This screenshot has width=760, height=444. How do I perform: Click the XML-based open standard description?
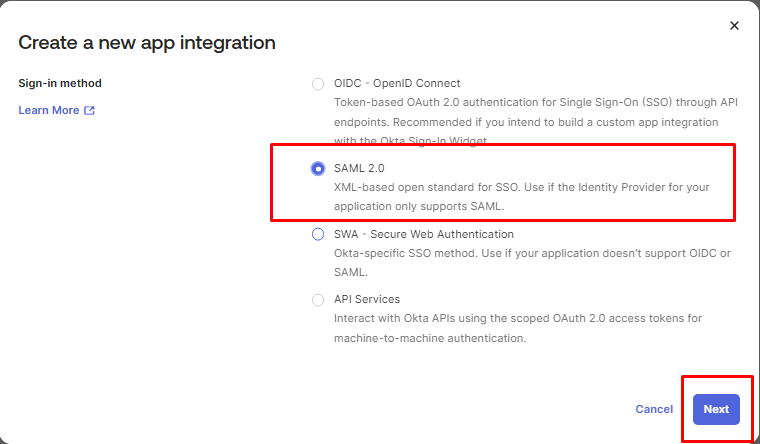coord(522,197)
